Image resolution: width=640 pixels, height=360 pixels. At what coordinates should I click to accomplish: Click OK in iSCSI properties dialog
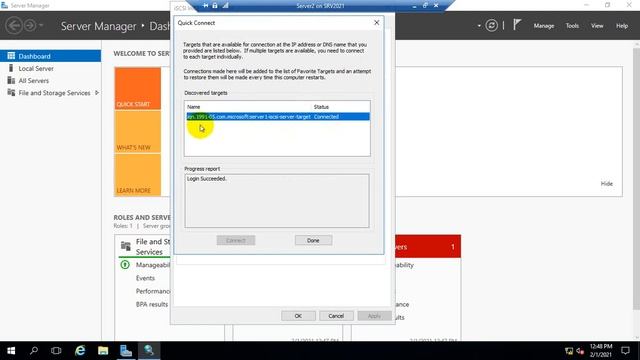pos(298,316)
